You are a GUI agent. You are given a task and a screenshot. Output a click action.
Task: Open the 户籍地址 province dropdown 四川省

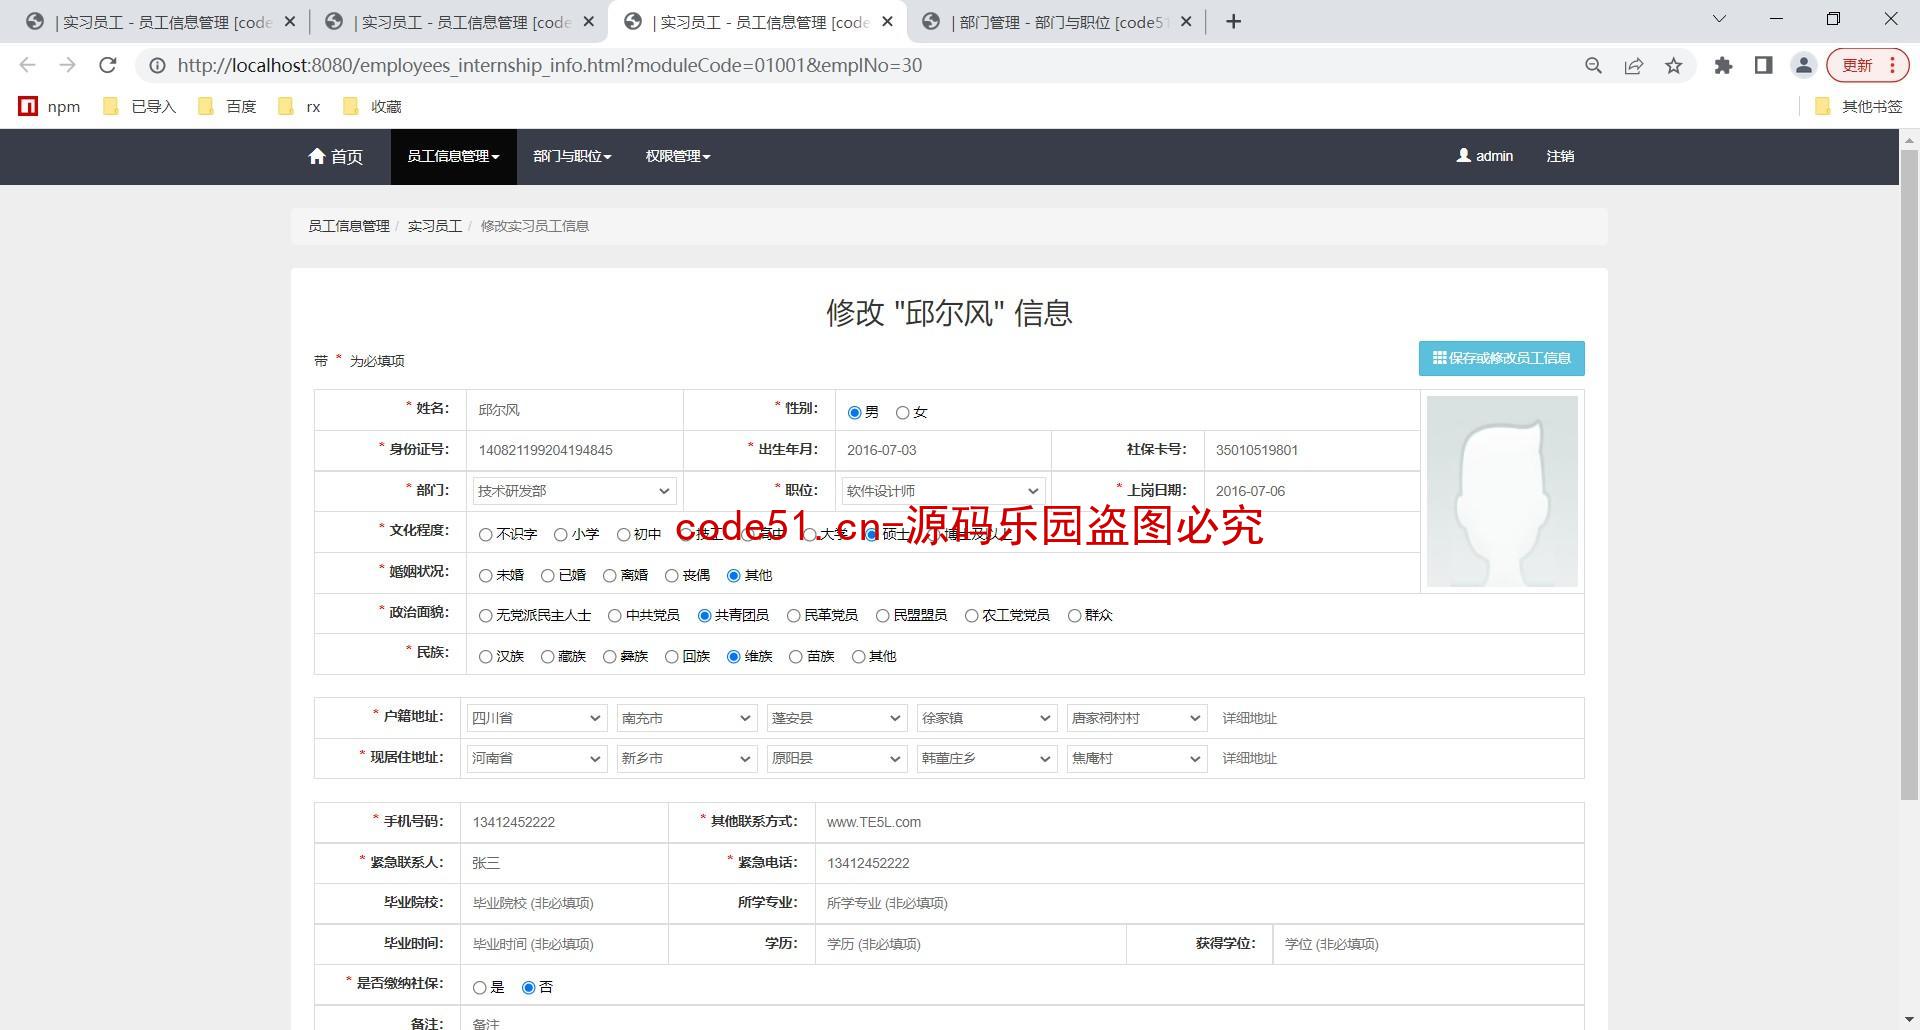tap(537, 718)
